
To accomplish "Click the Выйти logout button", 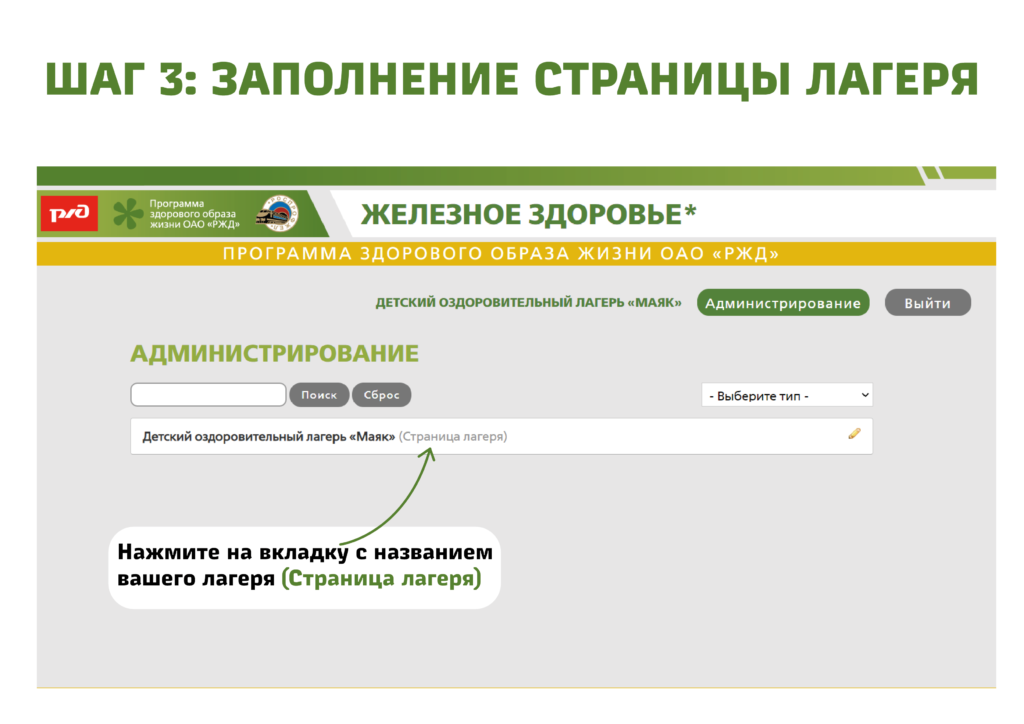I will point(927,303).
